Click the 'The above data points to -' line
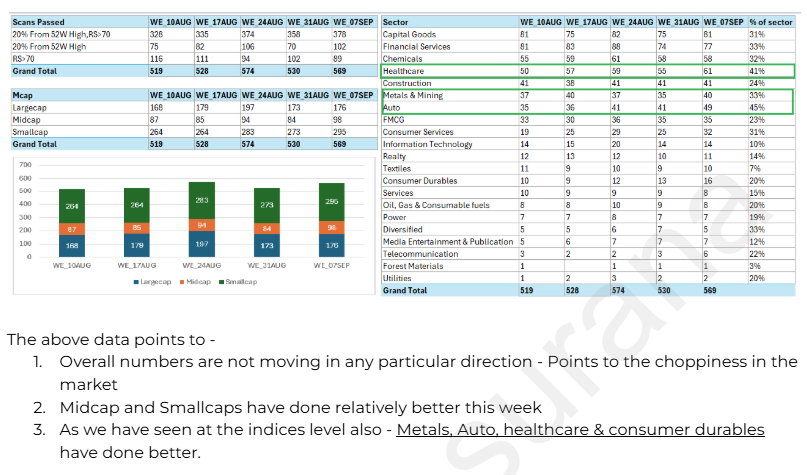Image resolution: width=807 pixels, height=475 pixels. (111, 340)
